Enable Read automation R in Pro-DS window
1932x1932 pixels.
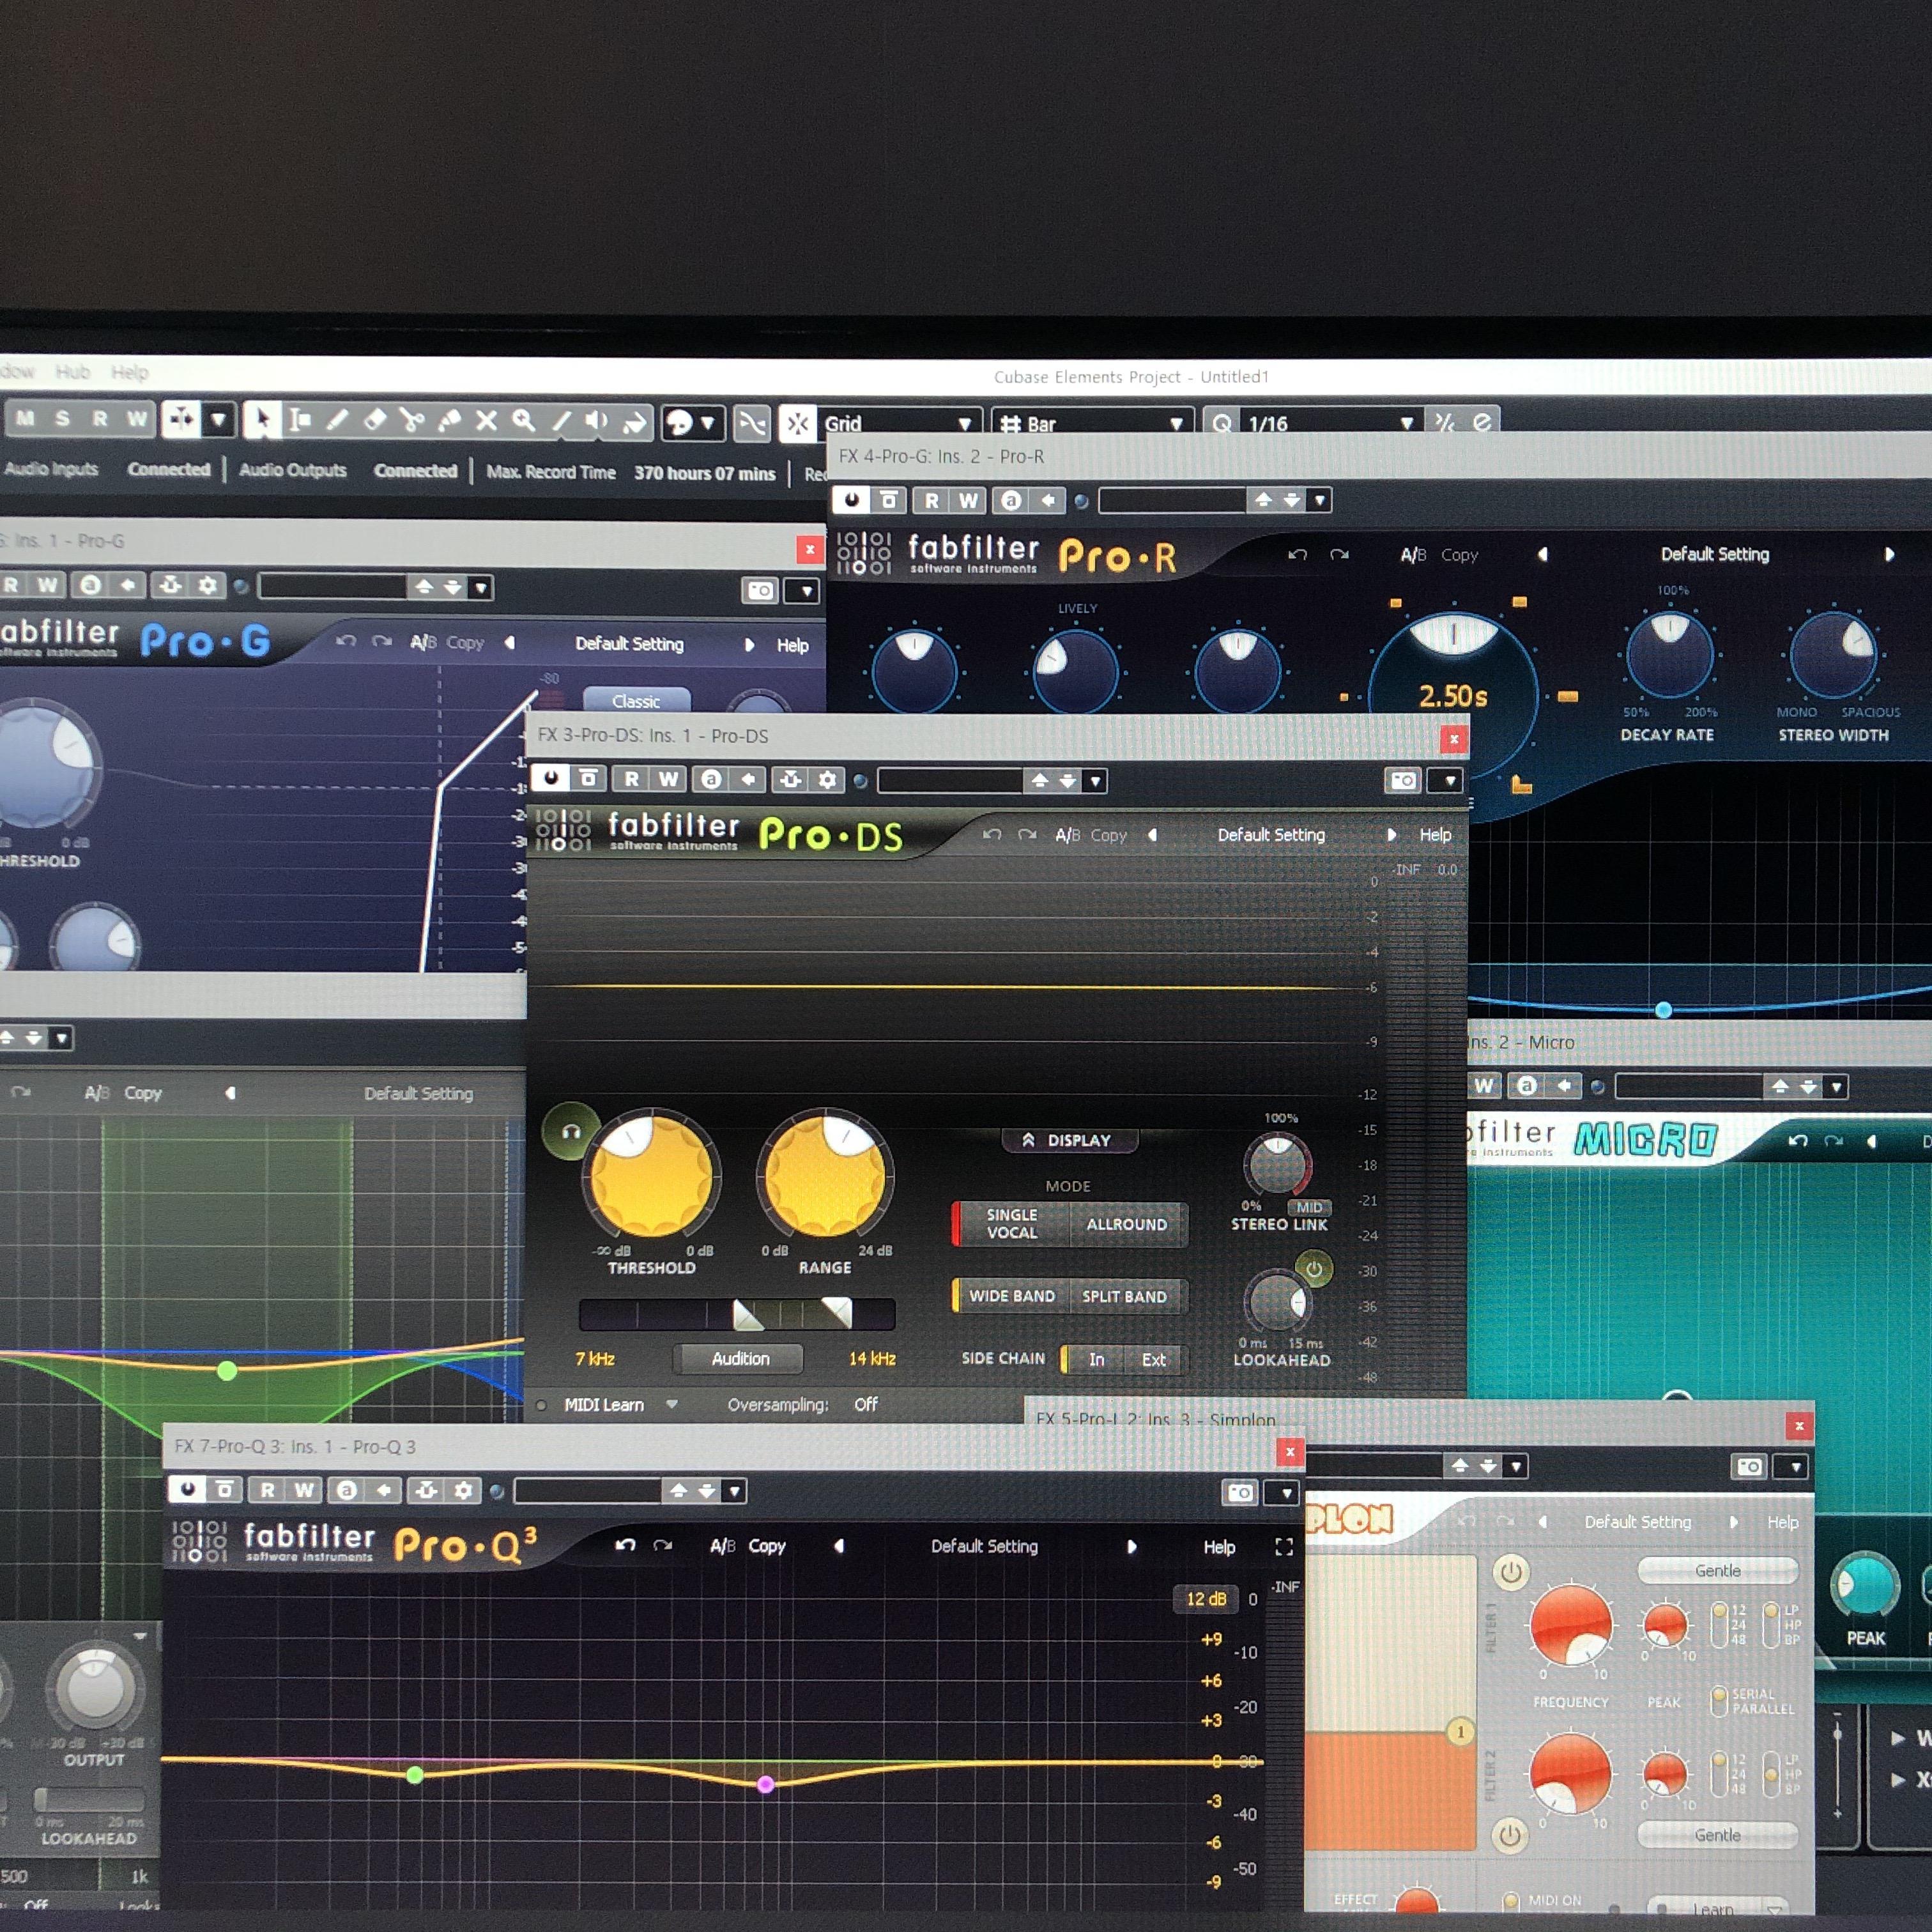631,778
